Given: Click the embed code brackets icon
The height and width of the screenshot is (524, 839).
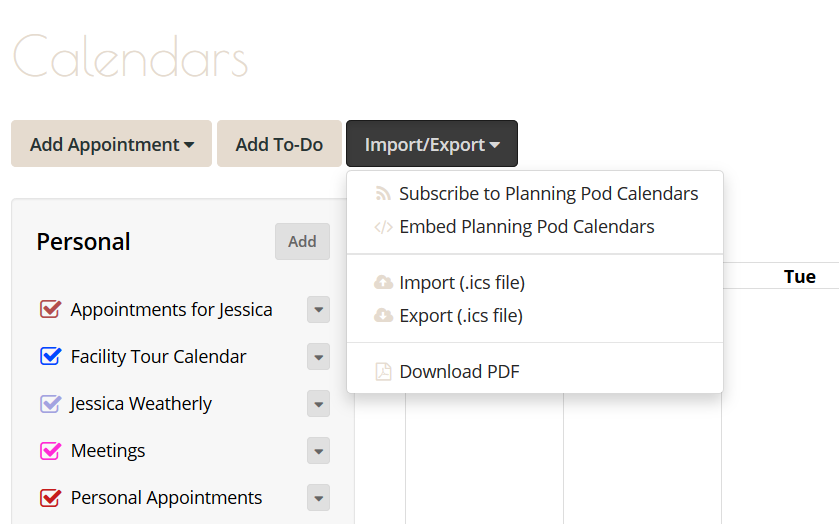Looking at the screenshot, I should (x=383, y=227).
